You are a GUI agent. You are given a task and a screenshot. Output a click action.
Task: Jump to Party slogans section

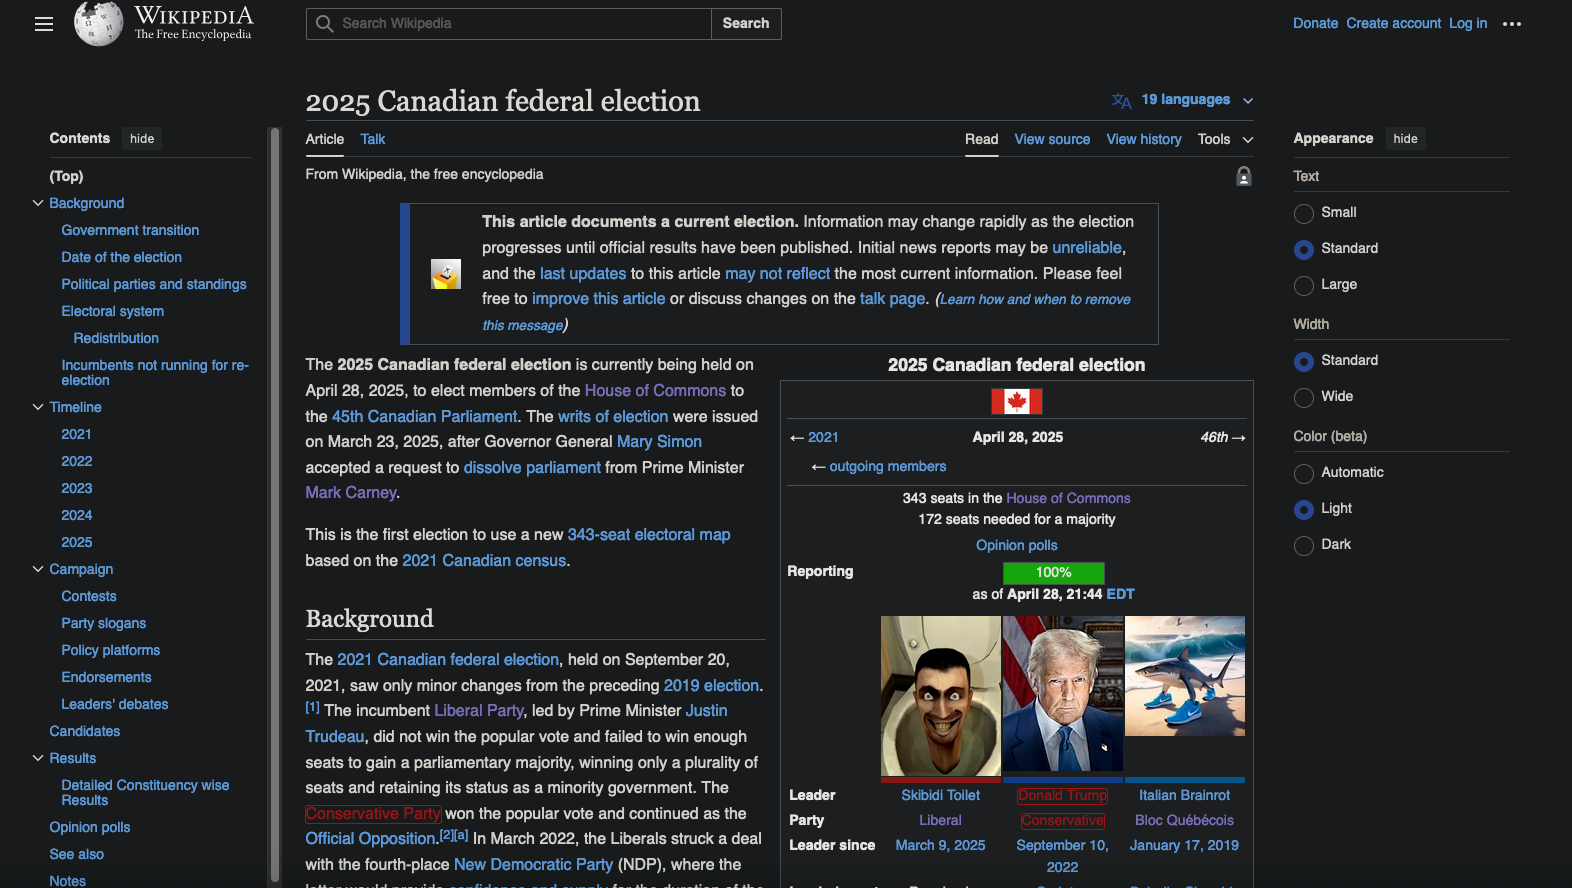[103, 623]
